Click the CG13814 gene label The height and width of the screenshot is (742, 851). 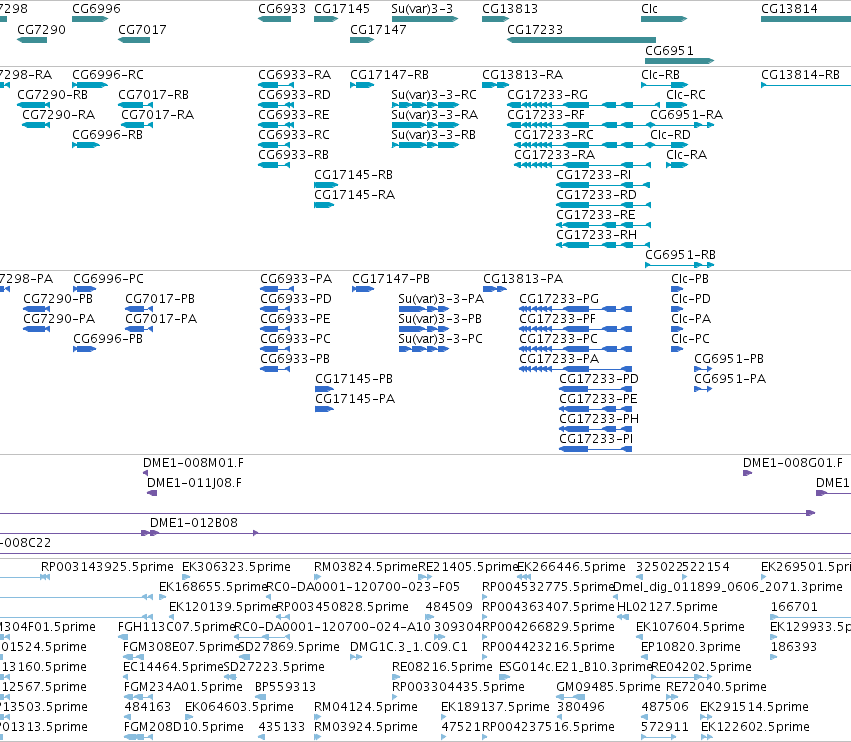789,9
